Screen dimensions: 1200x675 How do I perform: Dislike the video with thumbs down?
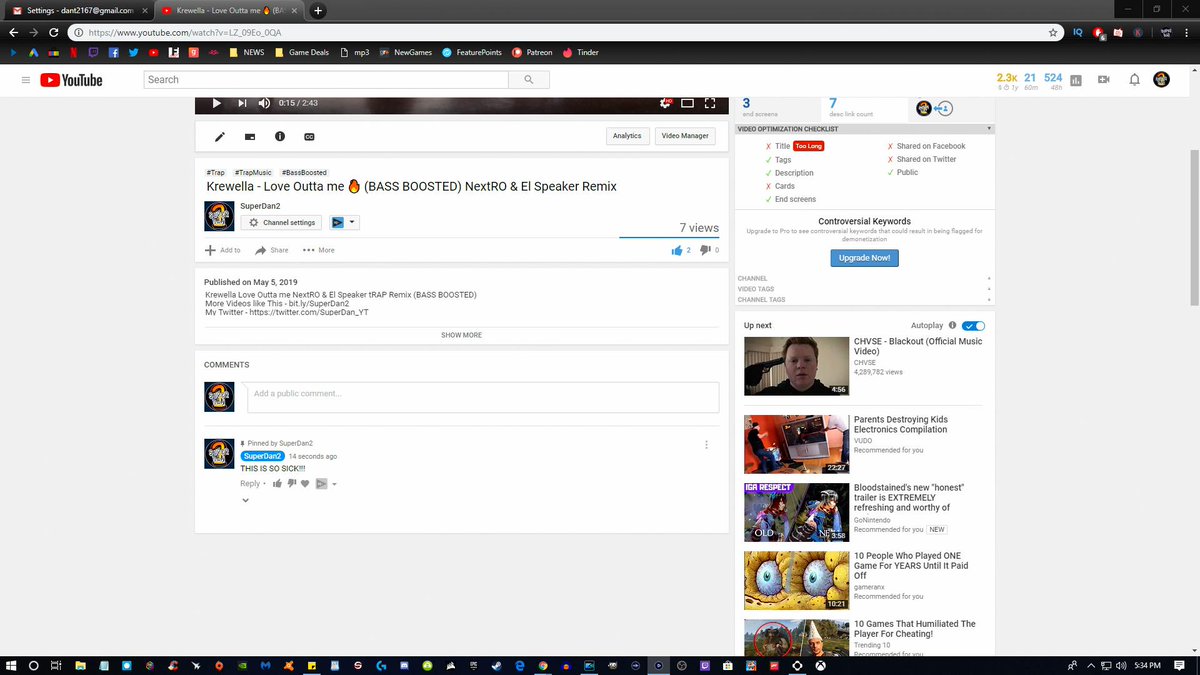(x=704, y=250)
